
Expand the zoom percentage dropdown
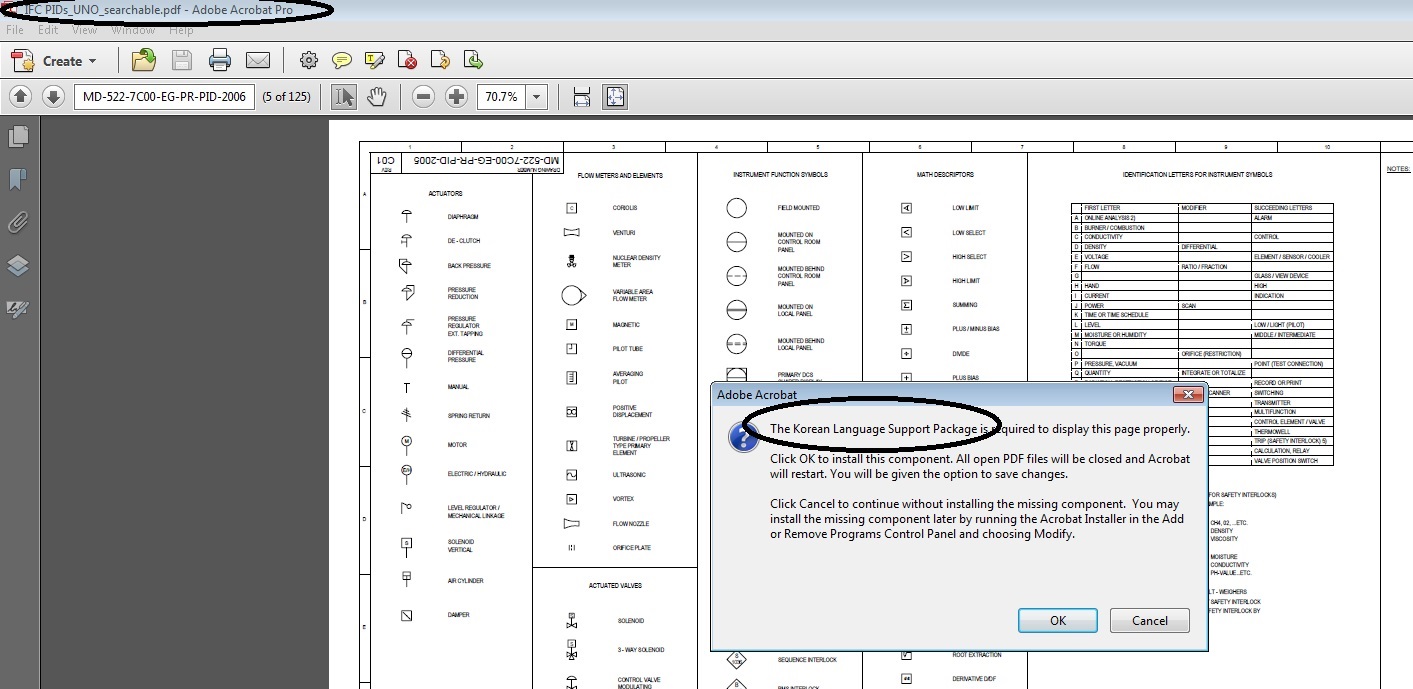click(535, 97)
